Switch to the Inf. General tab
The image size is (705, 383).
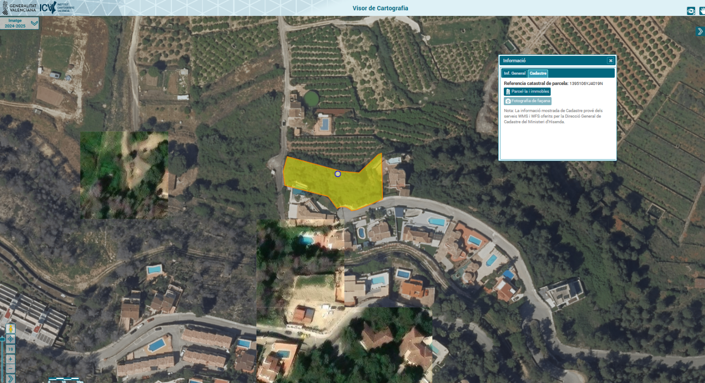[514, 73]
